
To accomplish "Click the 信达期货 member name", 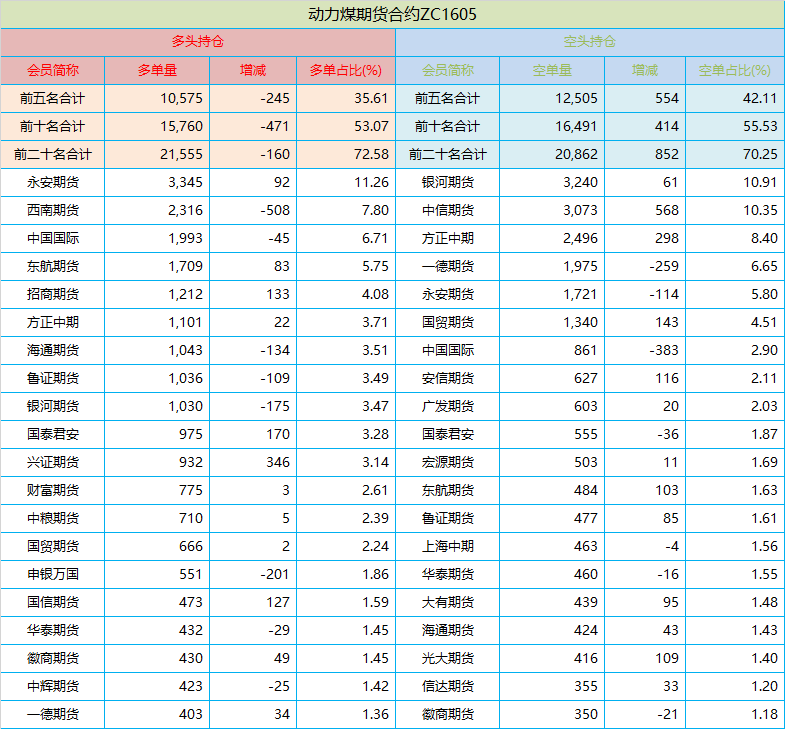I will 448,686.
